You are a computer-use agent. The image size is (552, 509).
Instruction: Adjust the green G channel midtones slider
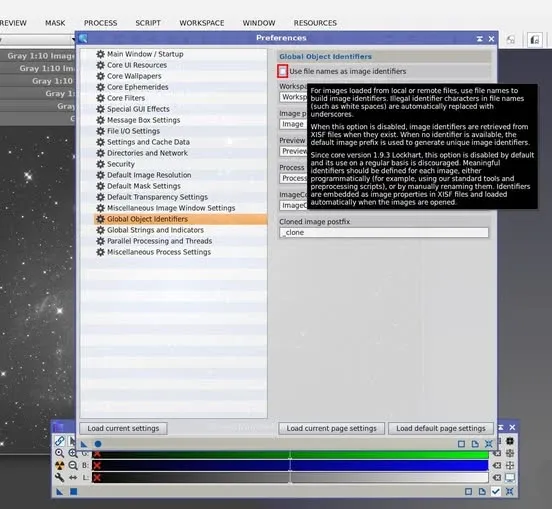coord(290,454)
